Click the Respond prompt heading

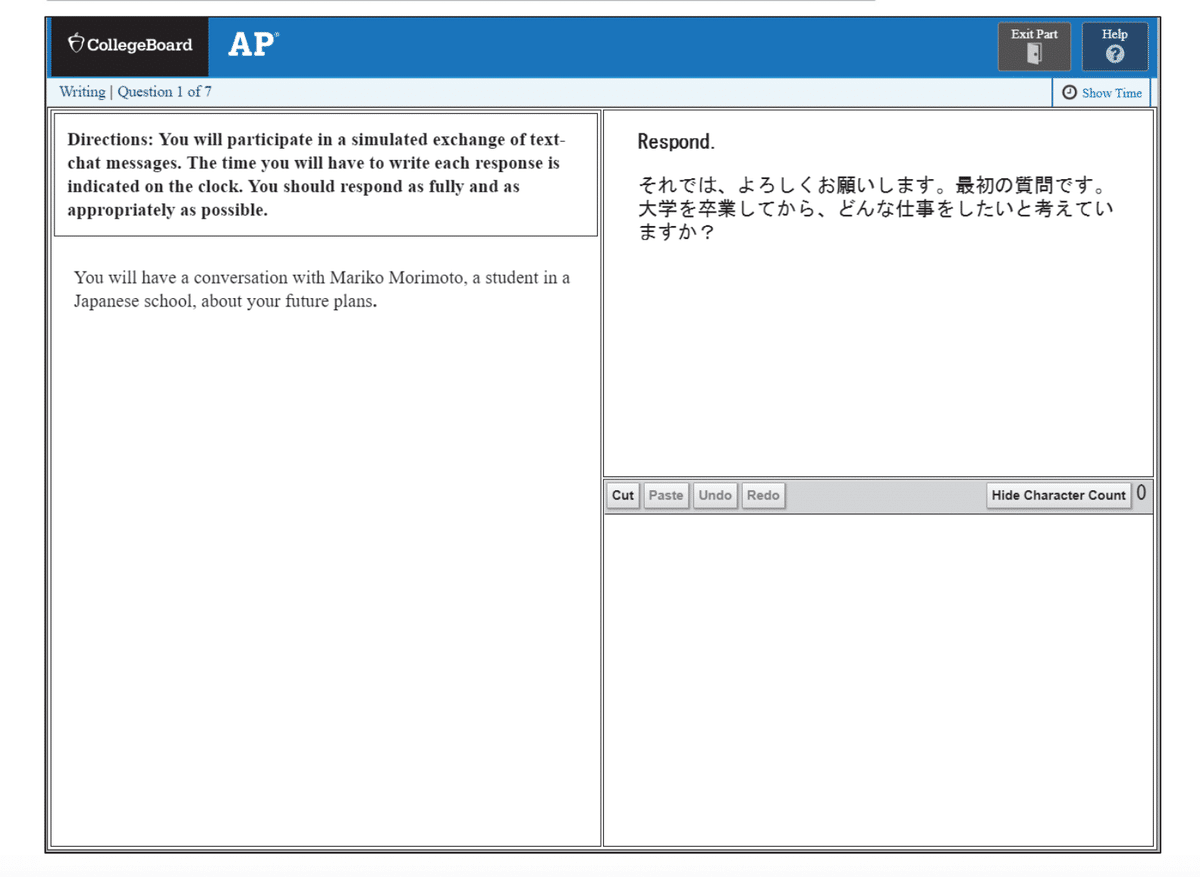(675, 141)
